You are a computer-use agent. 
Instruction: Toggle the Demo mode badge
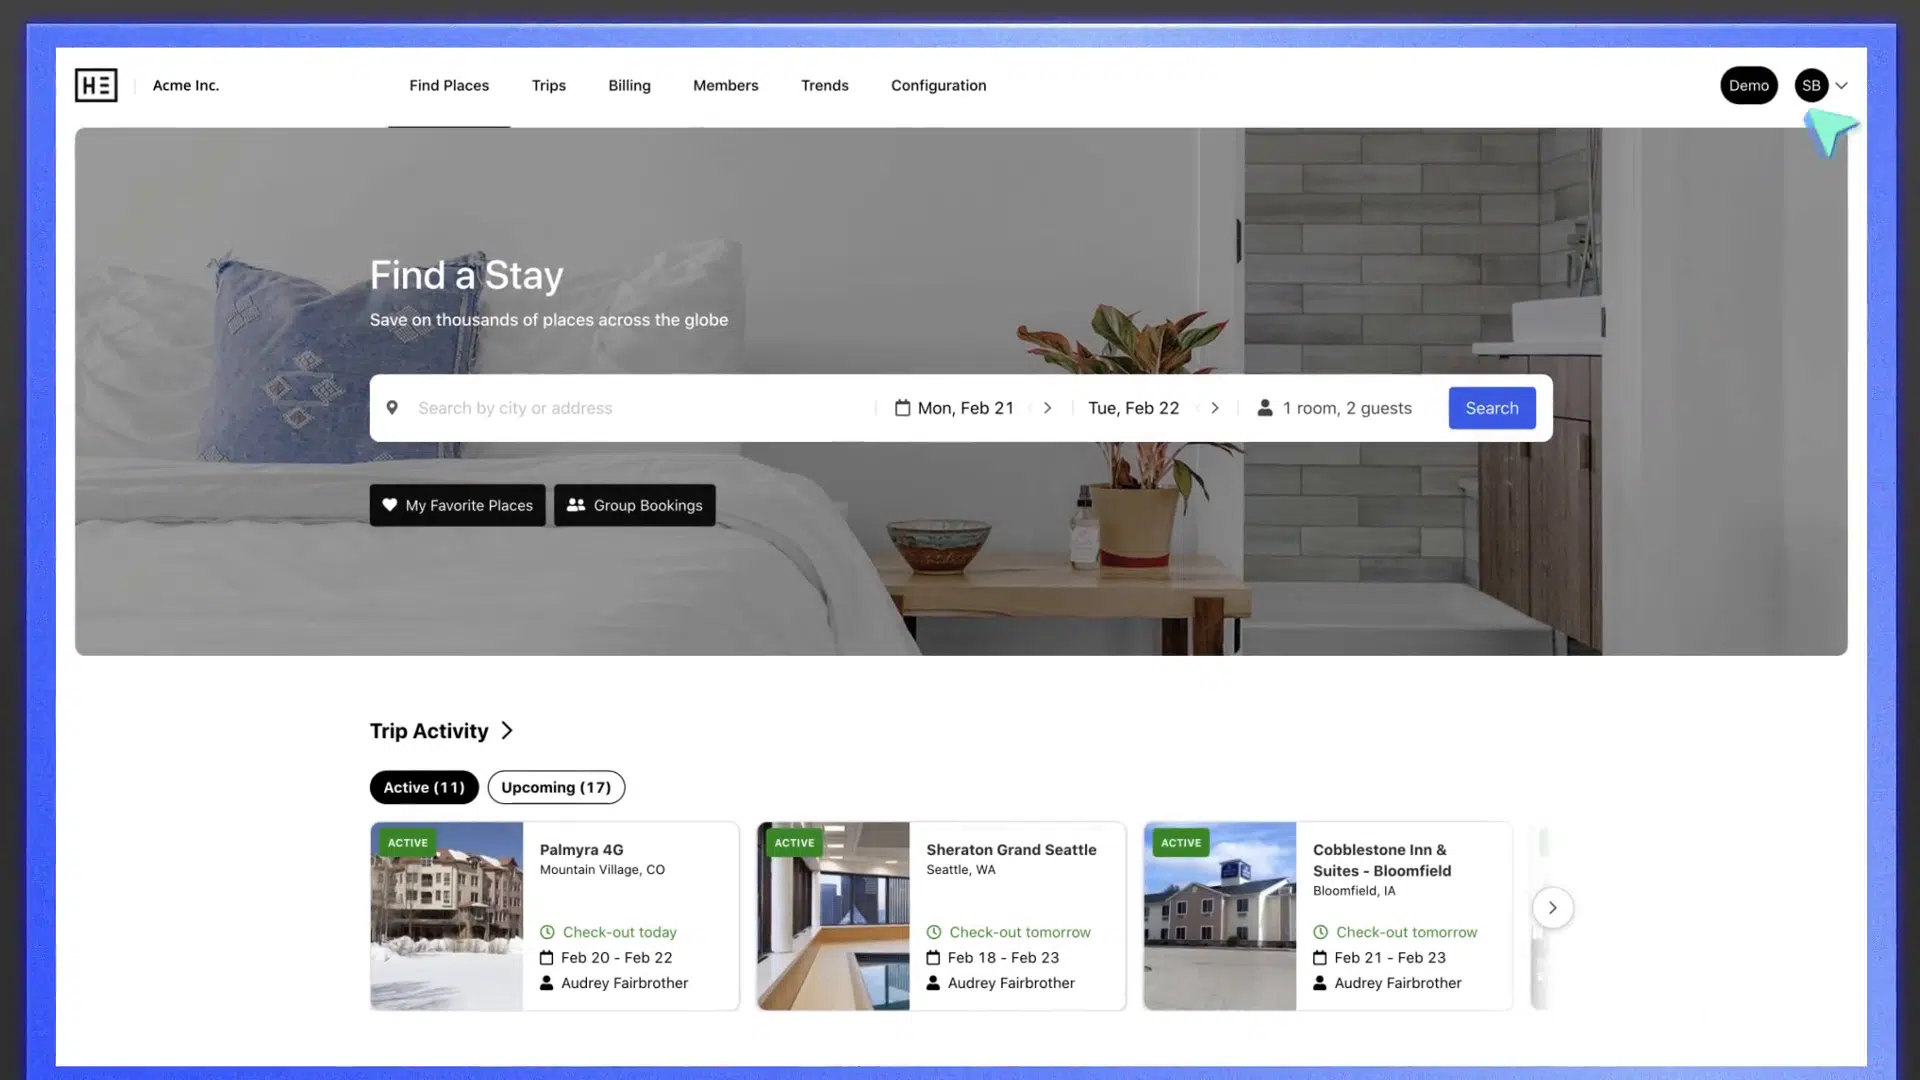(x=1748, y=85)
